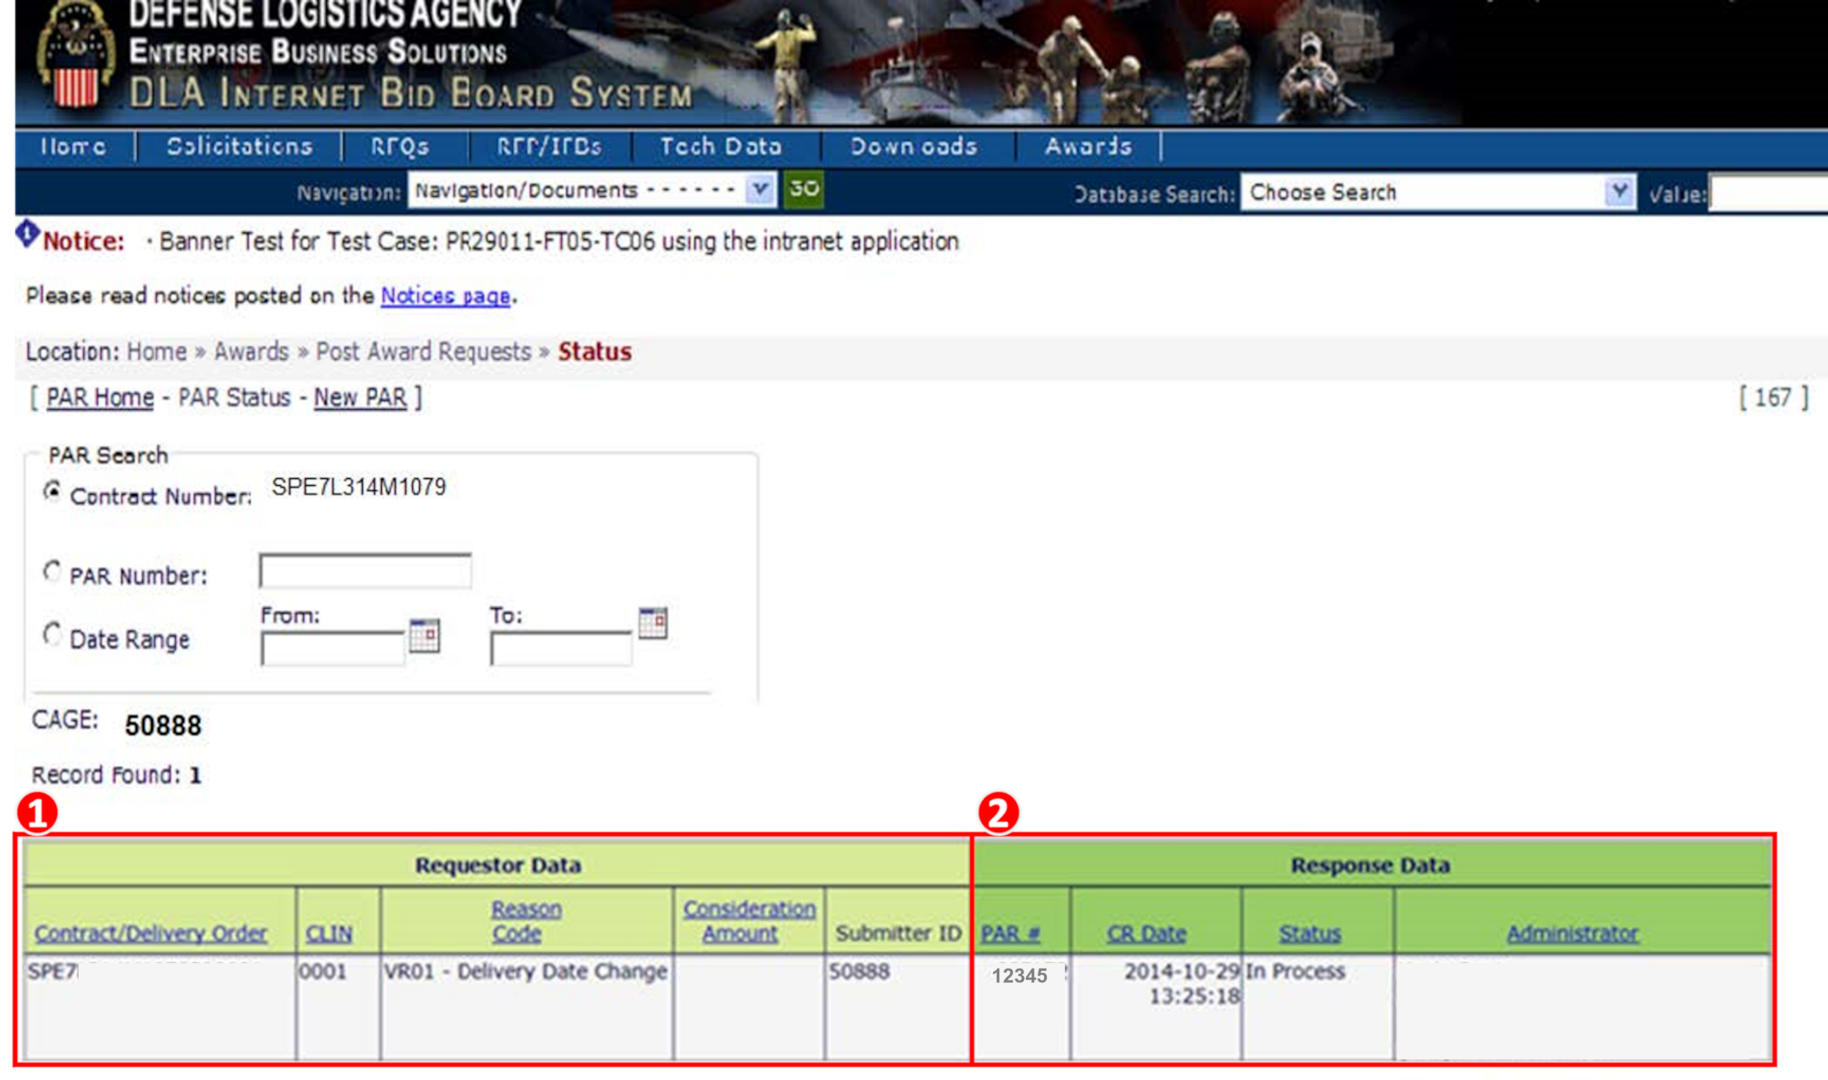Click the Status breadcrumb text

point(595,352)
